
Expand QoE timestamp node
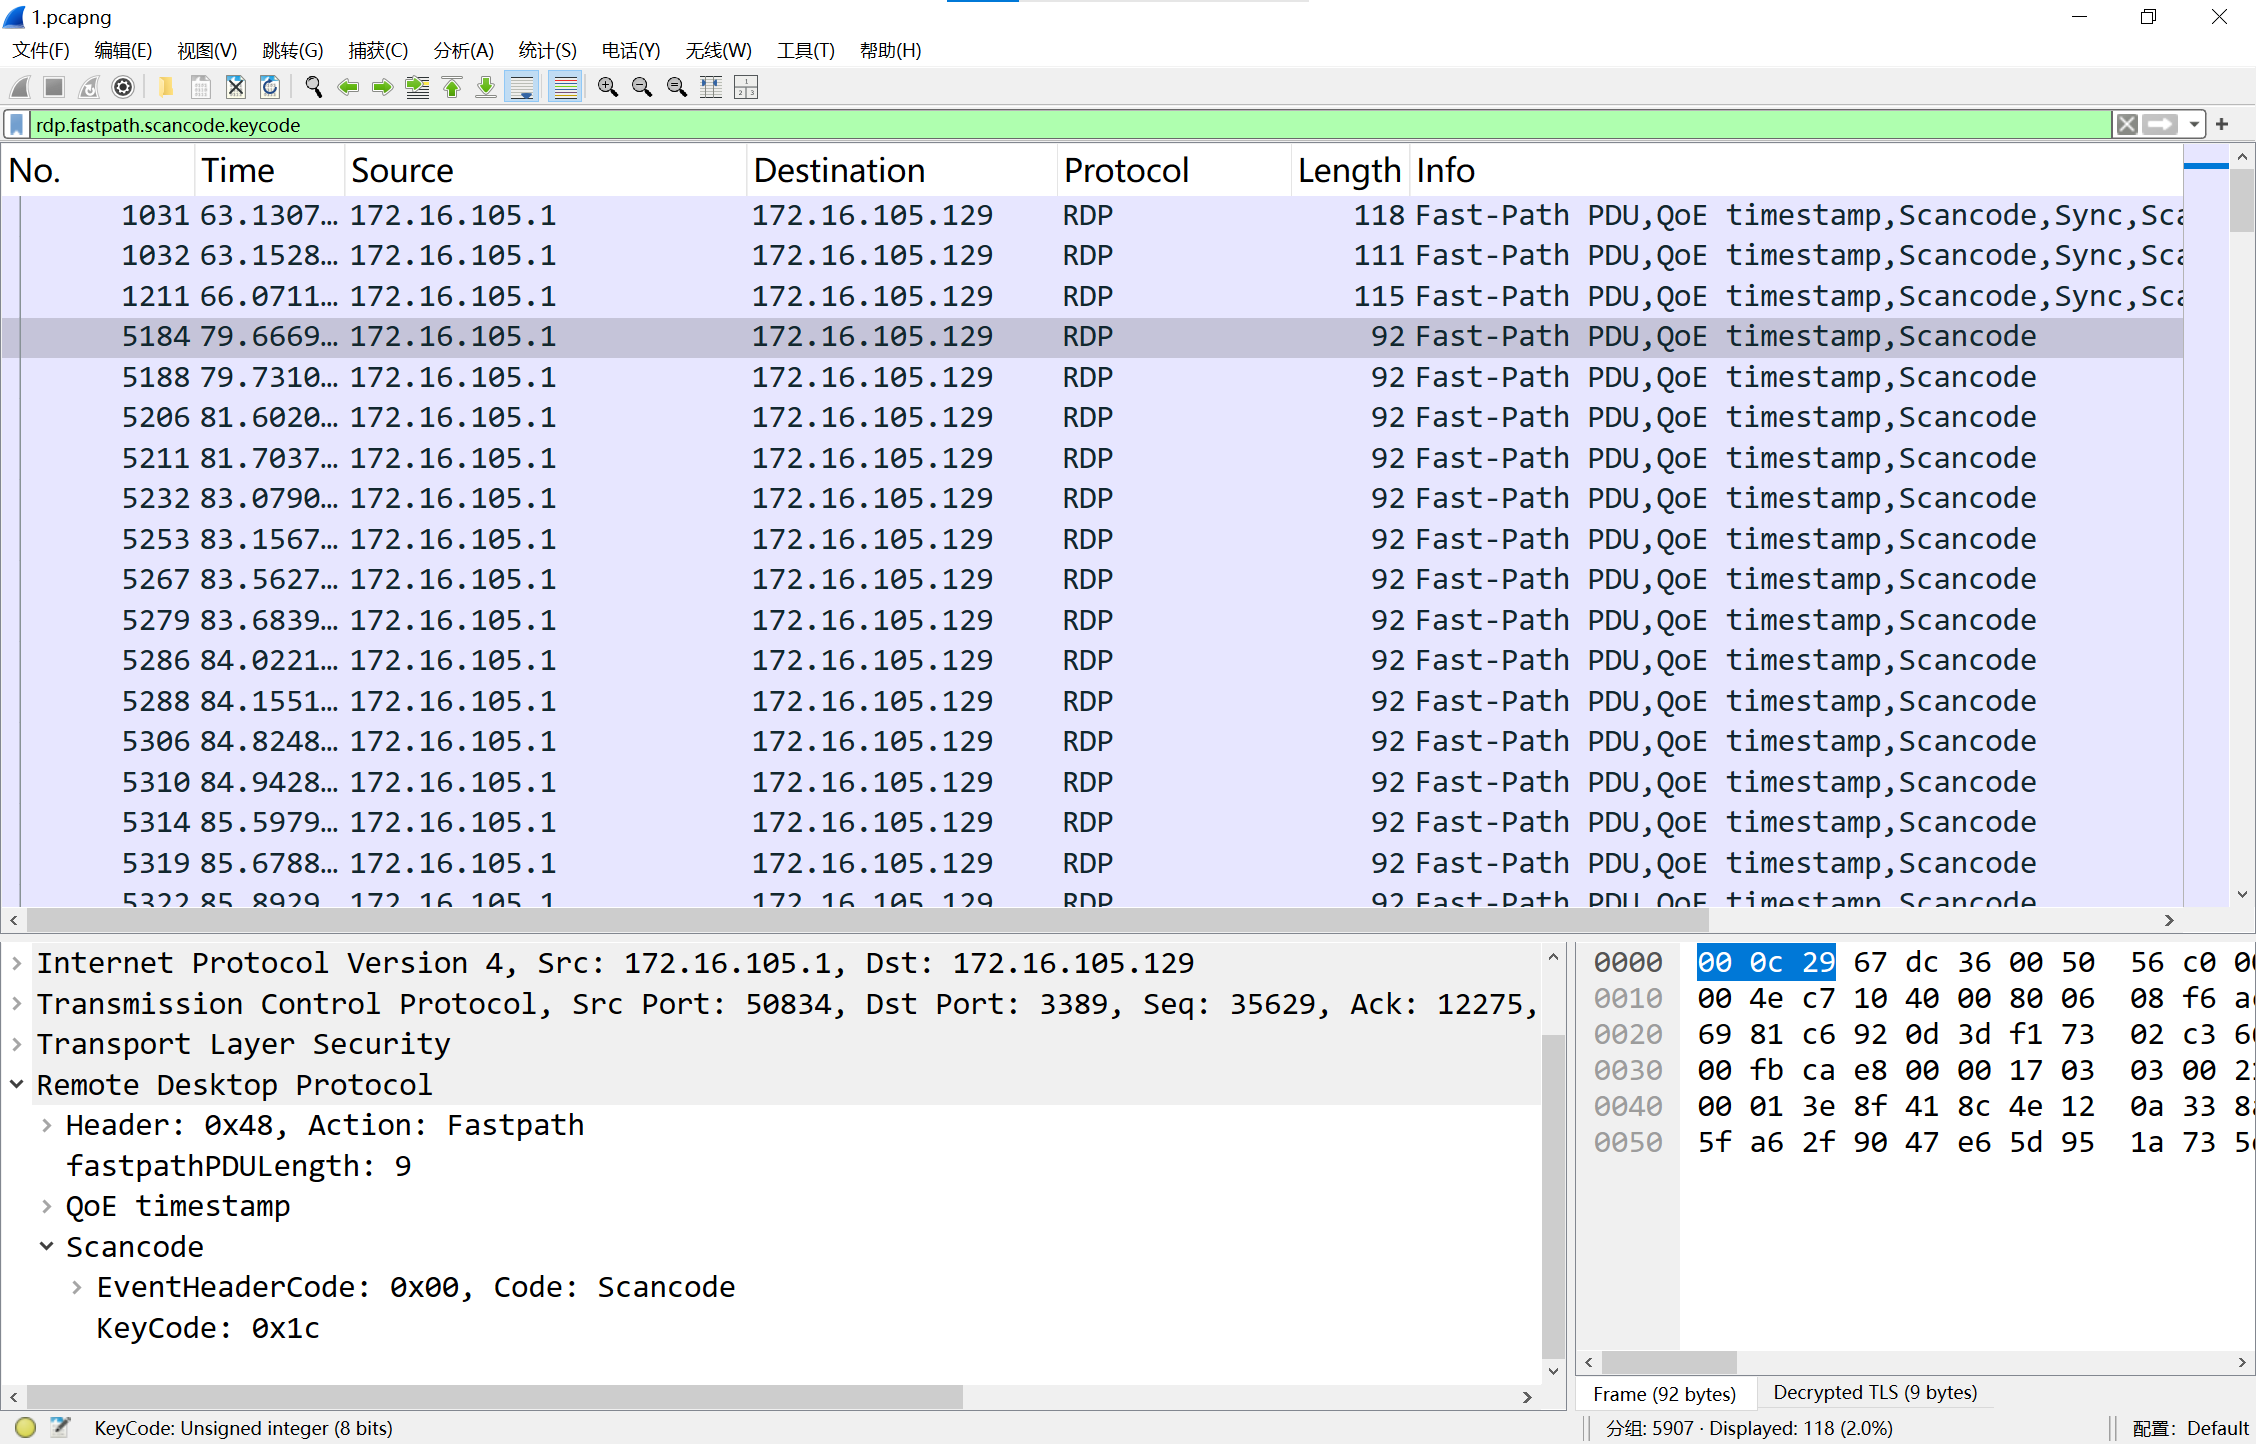tap(47, 1206)
